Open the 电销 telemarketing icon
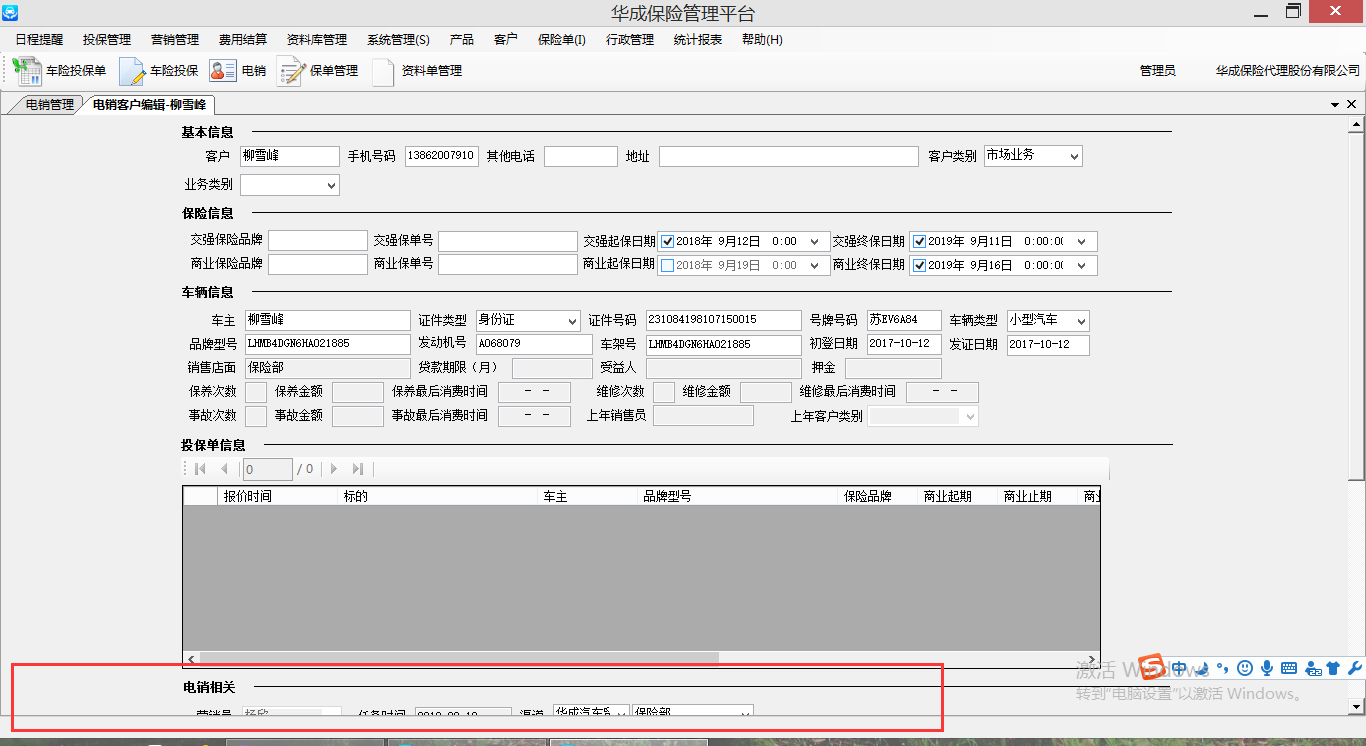 (222, 71)
